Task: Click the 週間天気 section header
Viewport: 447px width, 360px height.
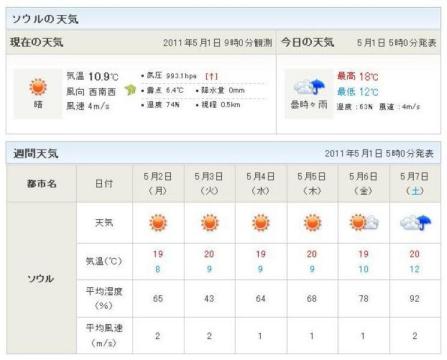Action: coord(36,154)
